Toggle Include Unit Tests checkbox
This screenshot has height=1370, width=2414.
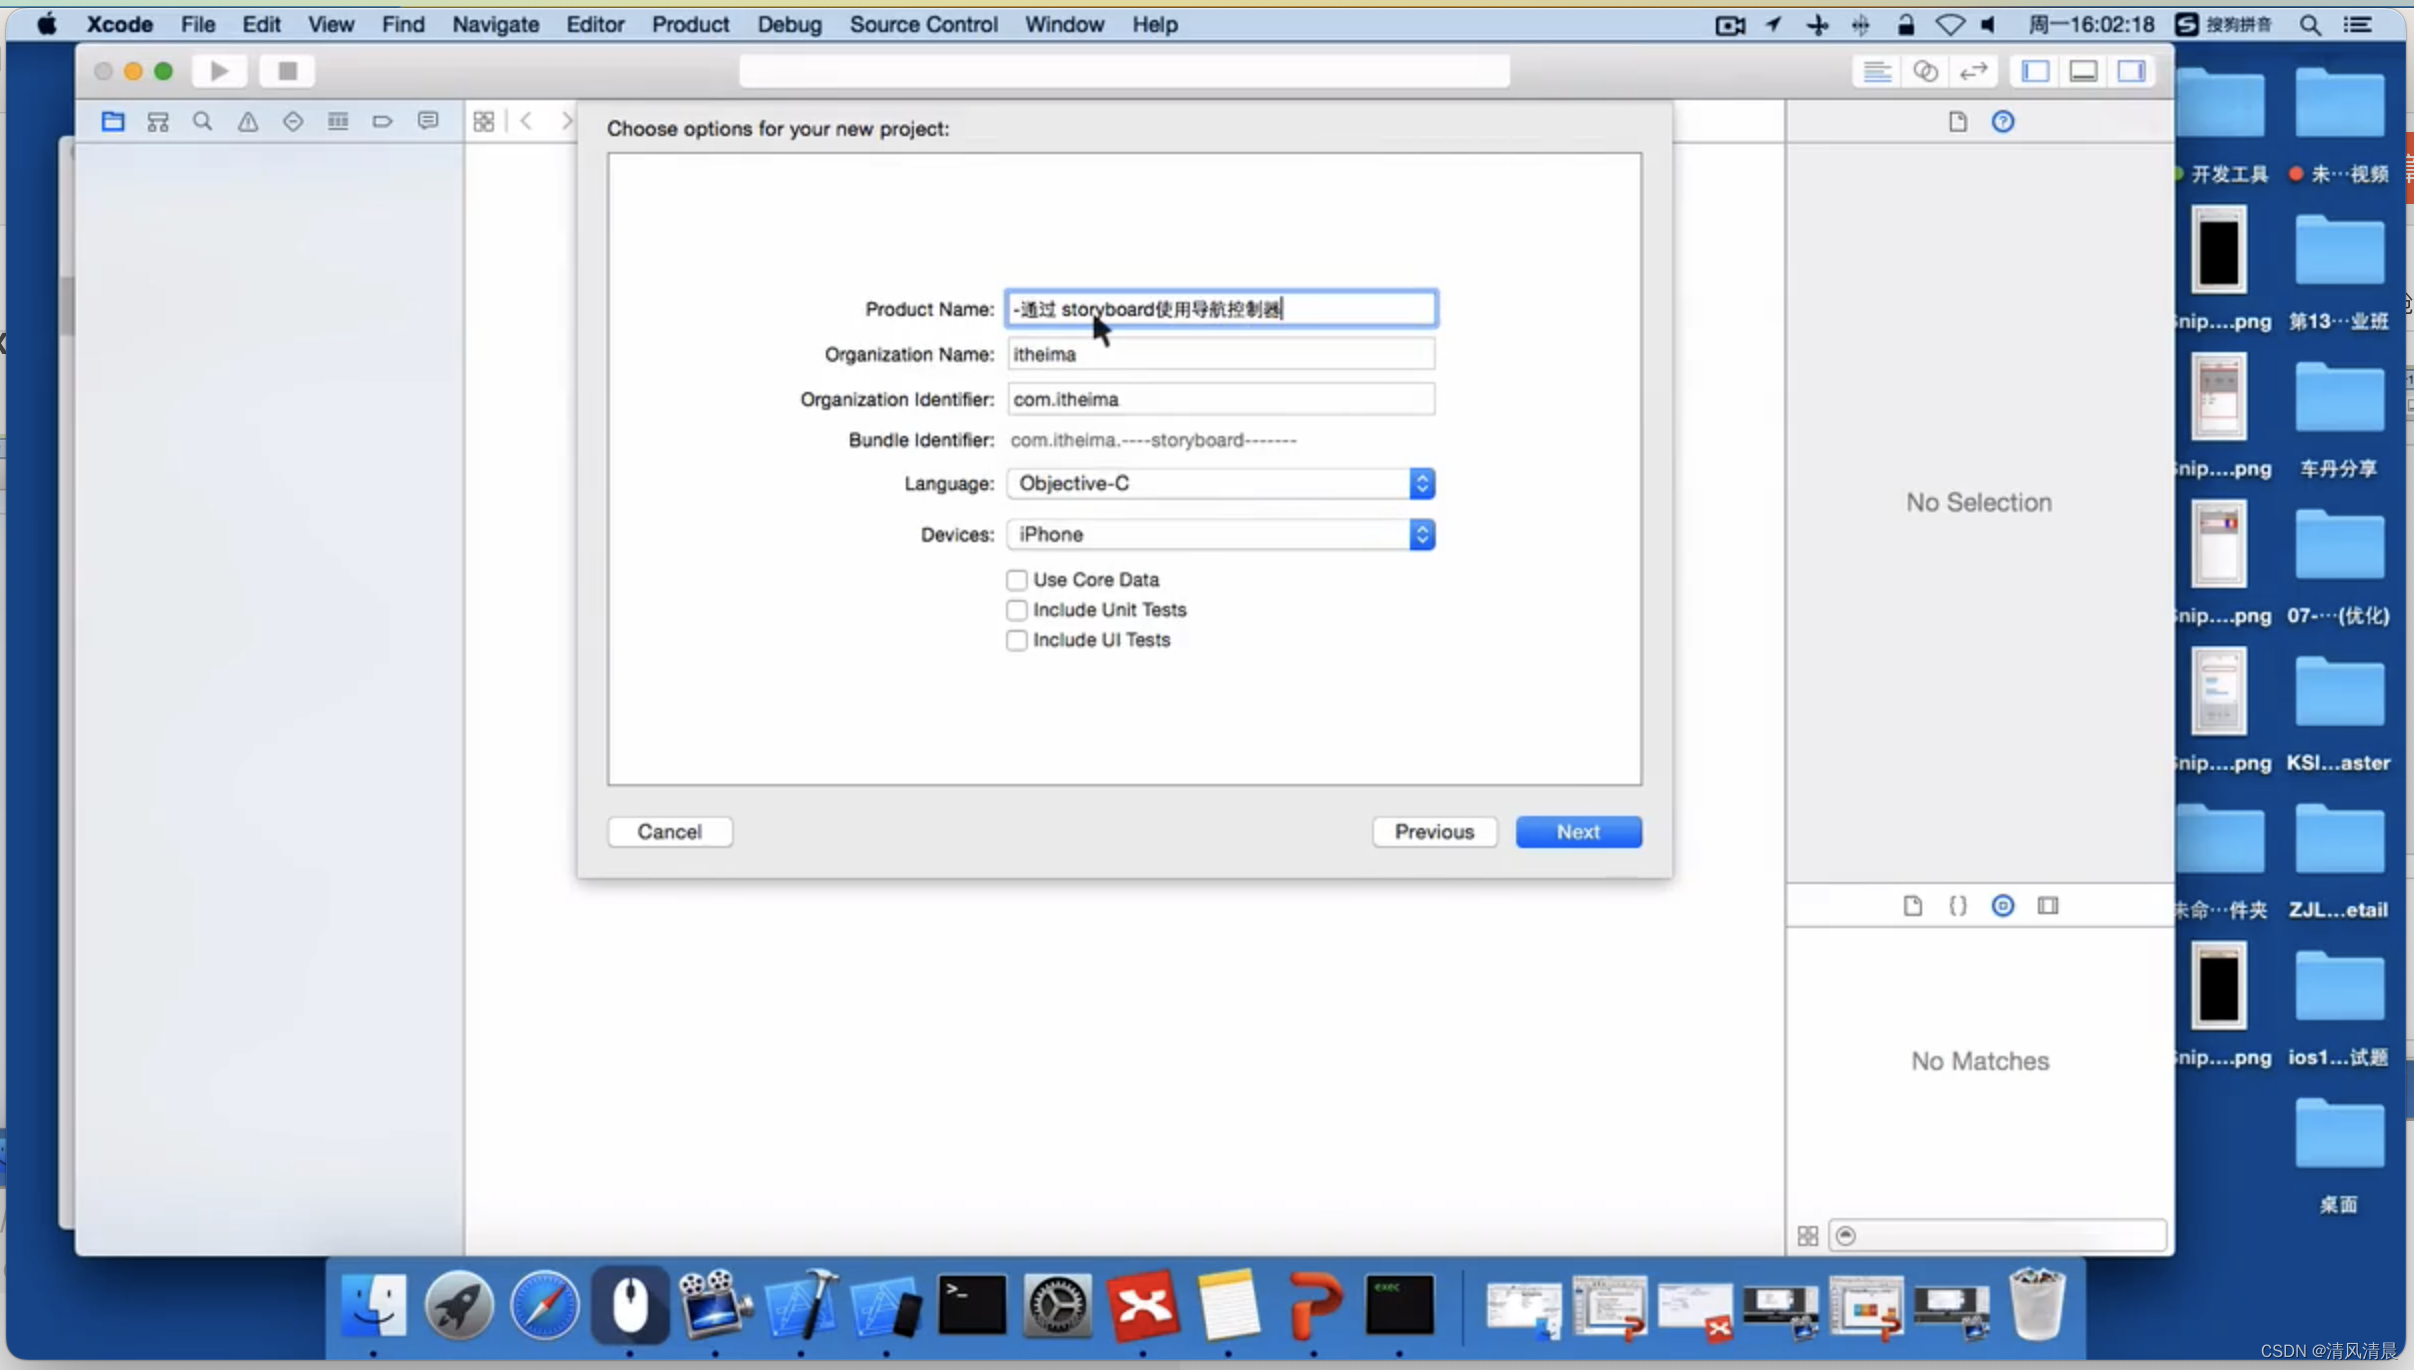tap(1016, 610)
